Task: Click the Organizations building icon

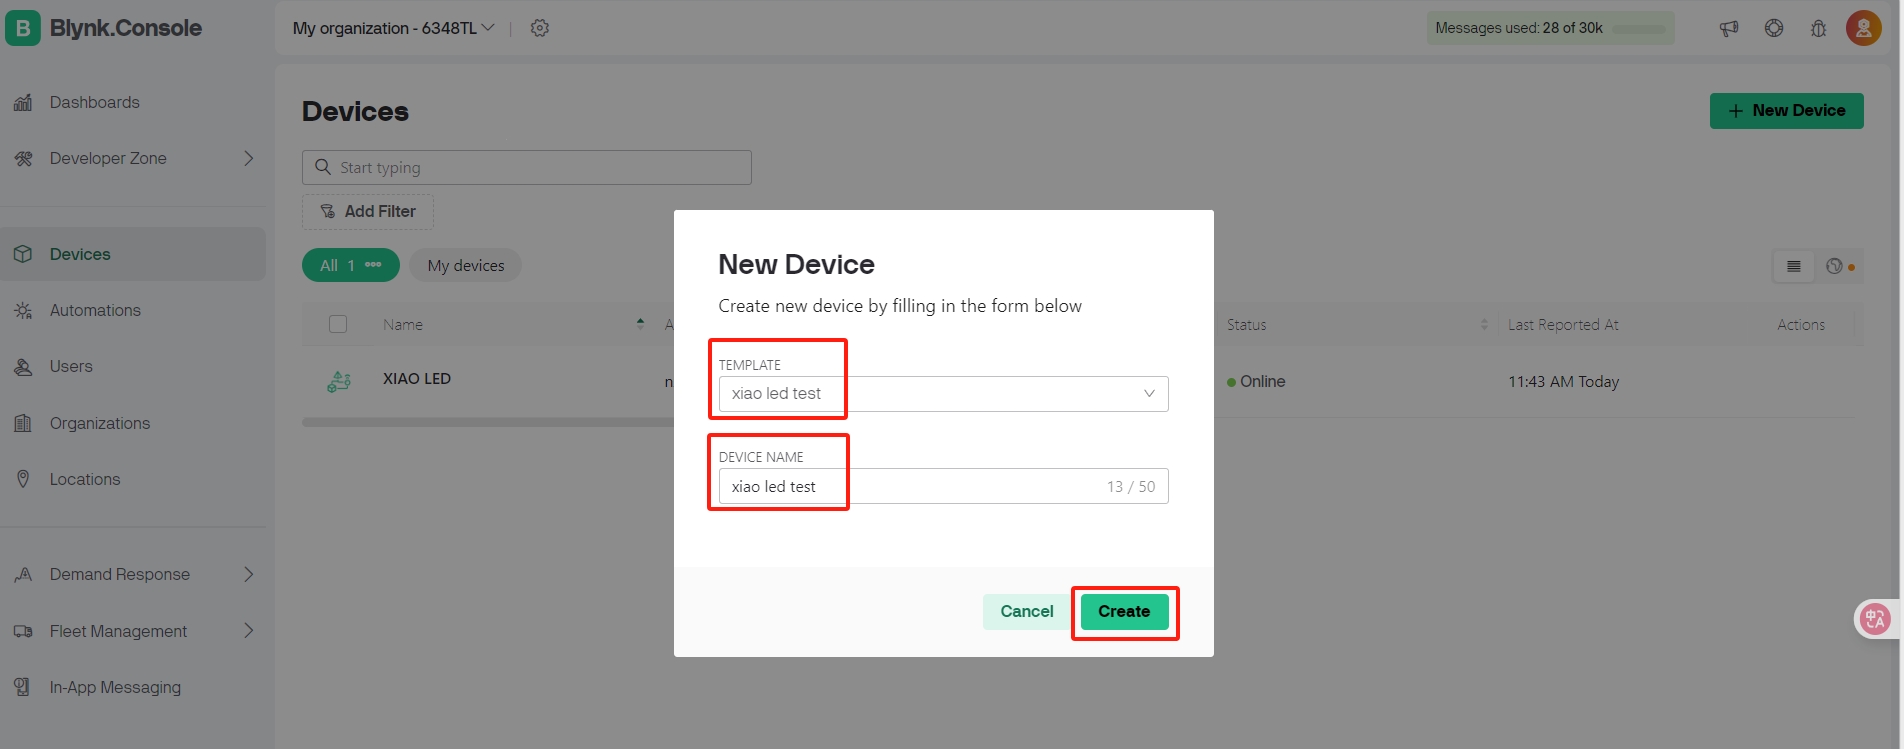Action: 23,423
